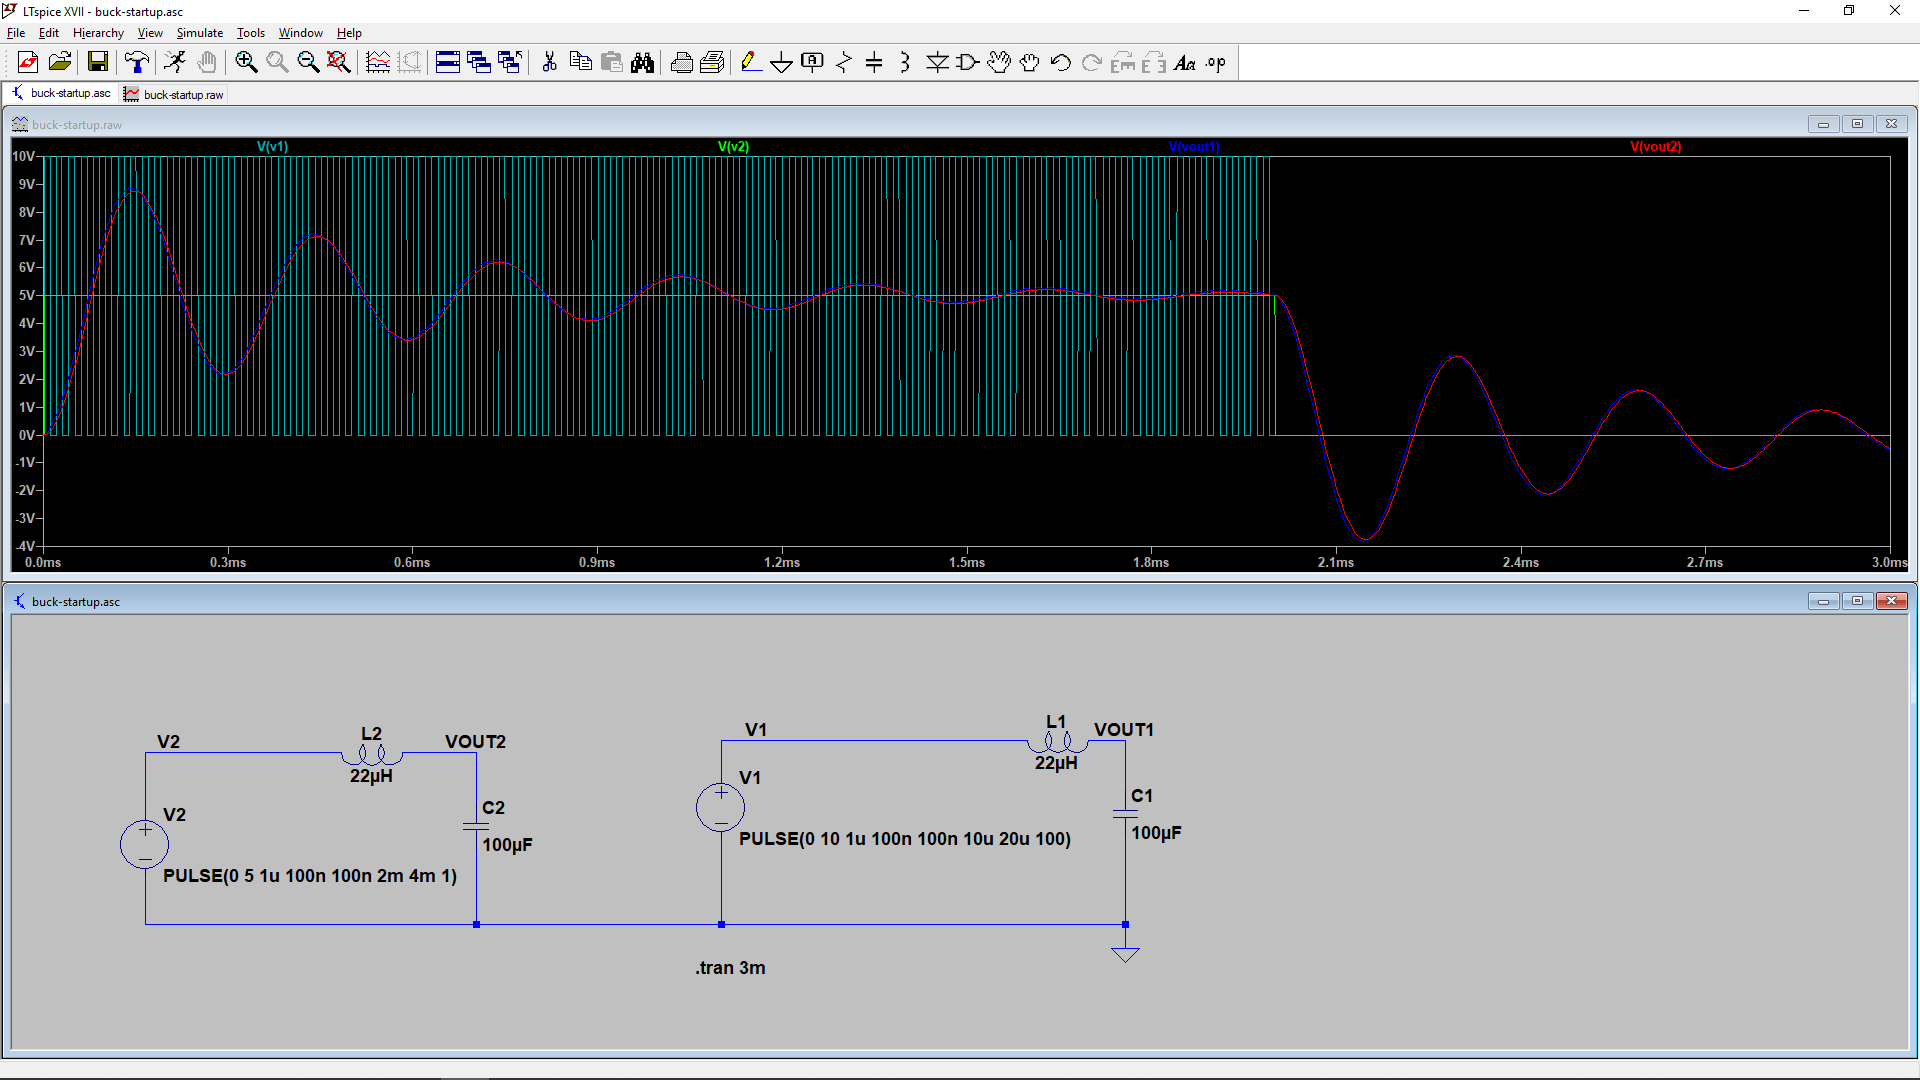Select the Wire drawing tool
The width and height of the screenshot is (1920, 1080).
pos(752,62)
